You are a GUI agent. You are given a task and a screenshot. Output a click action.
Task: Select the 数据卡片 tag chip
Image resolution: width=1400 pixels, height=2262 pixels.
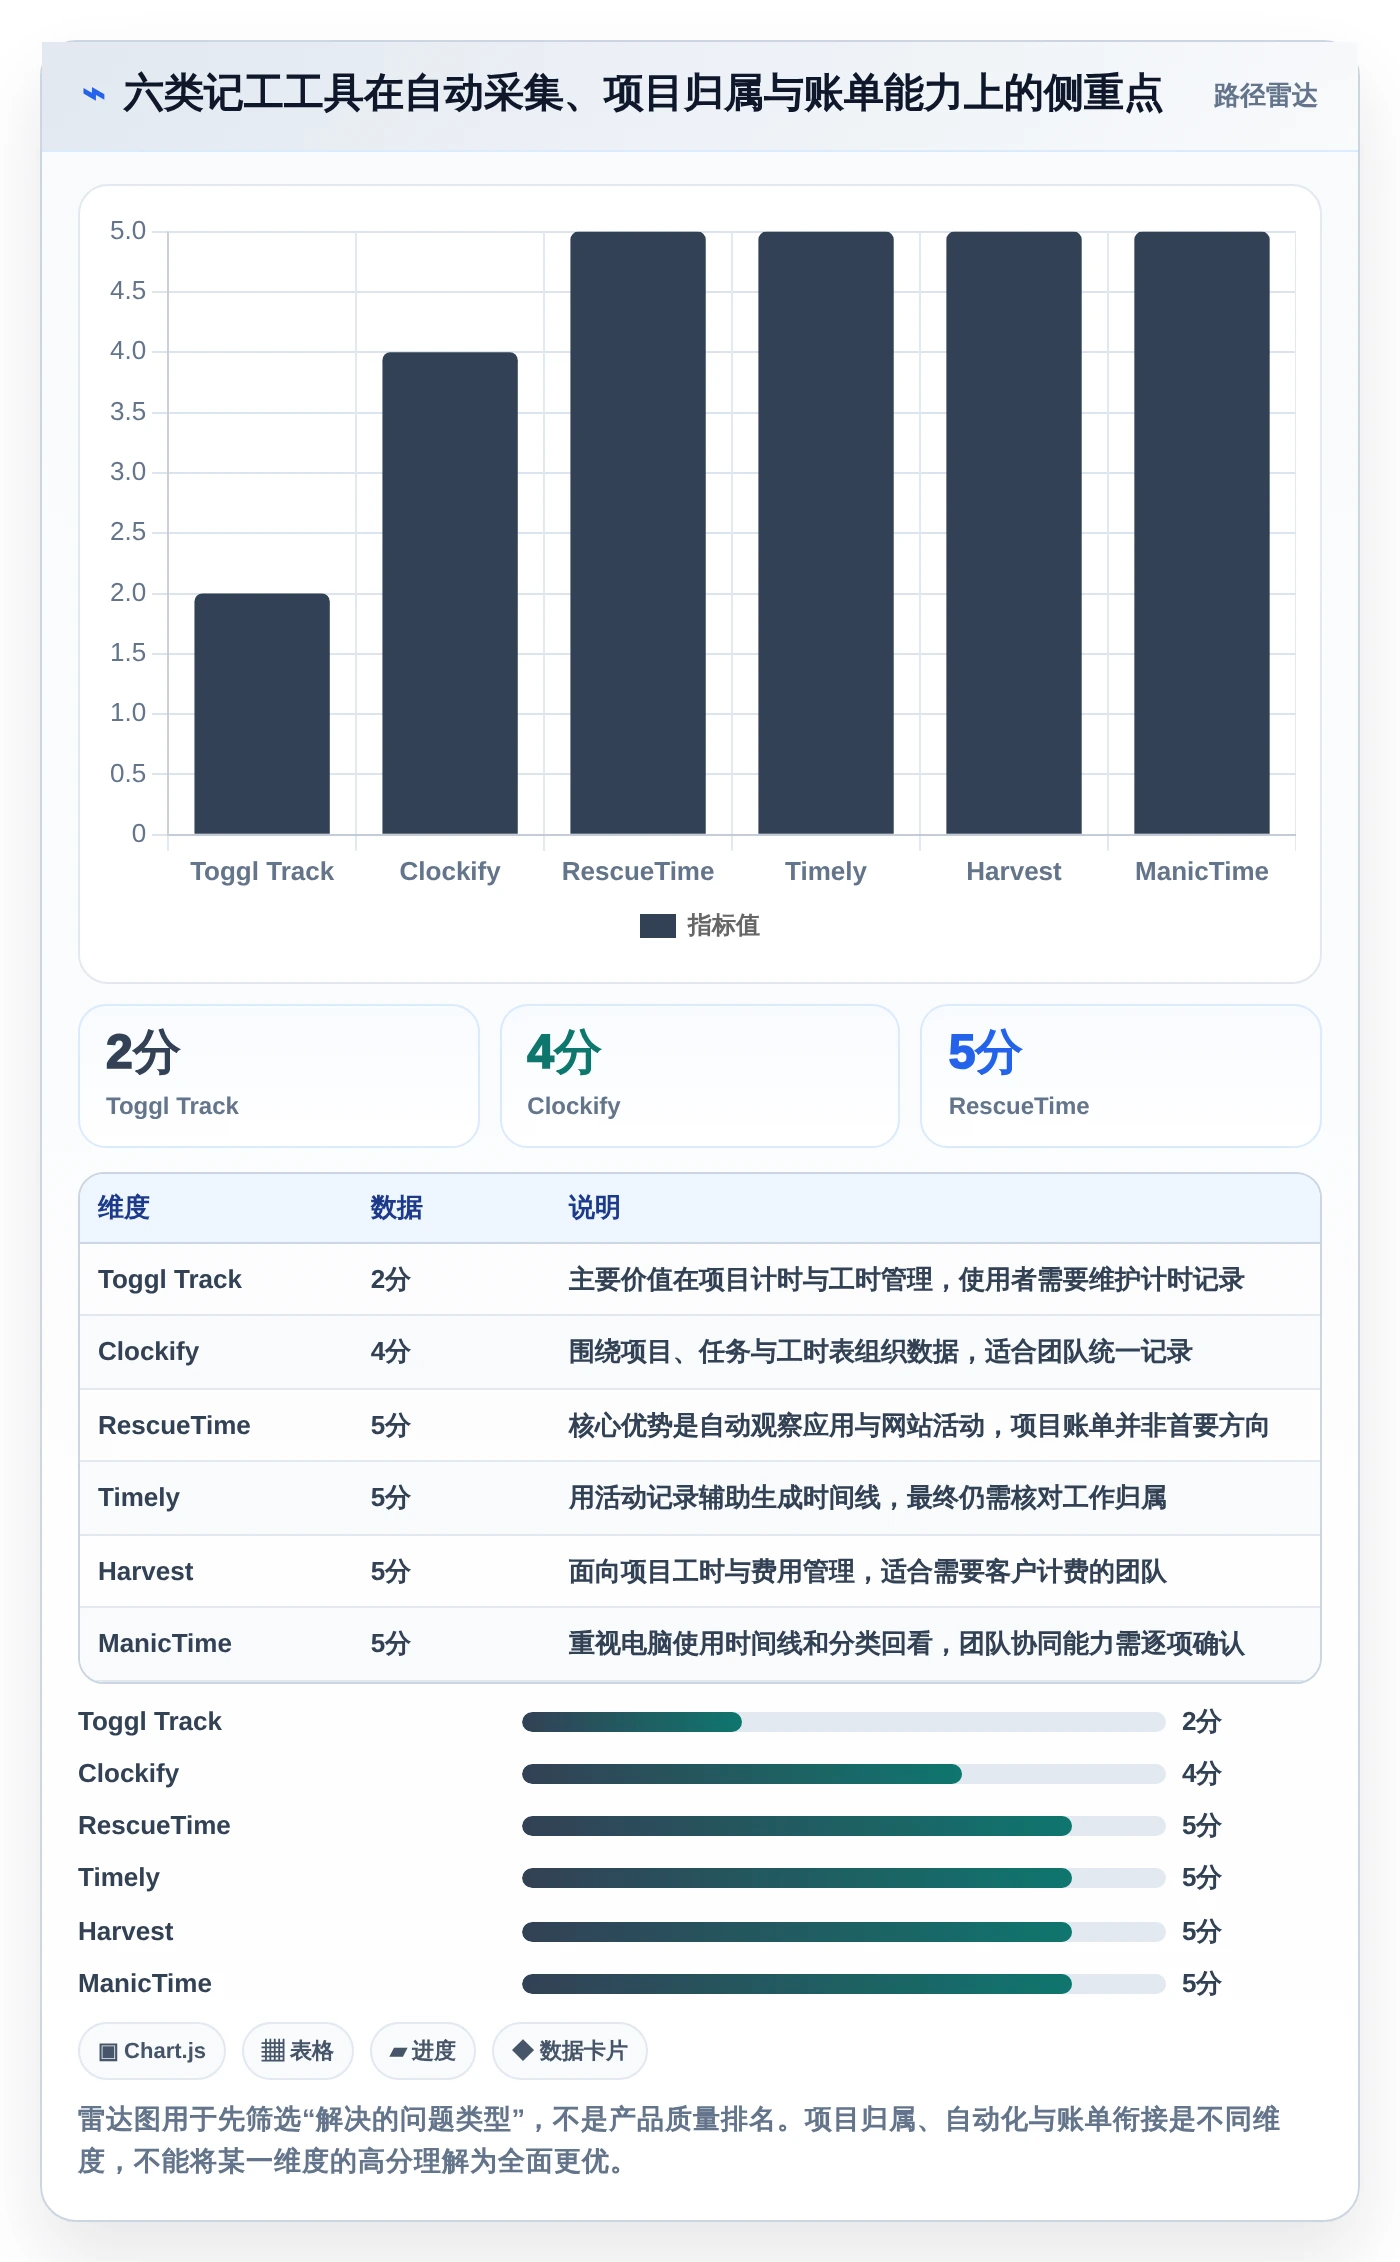point(570,2051)
